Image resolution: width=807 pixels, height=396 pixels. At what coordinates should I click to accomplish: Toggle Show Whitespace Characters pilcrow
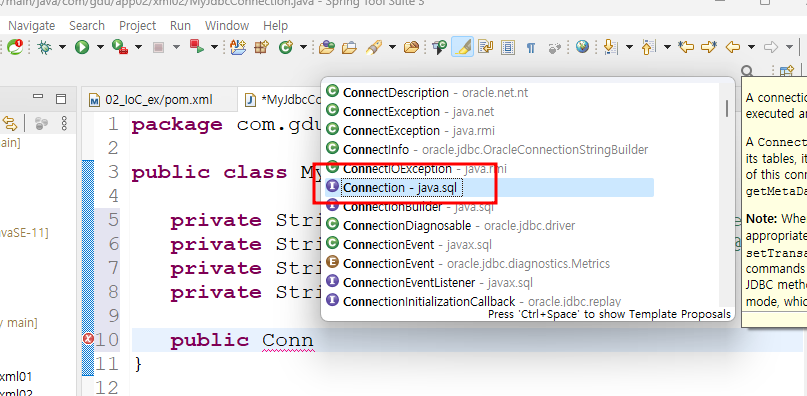coord(531,48)
